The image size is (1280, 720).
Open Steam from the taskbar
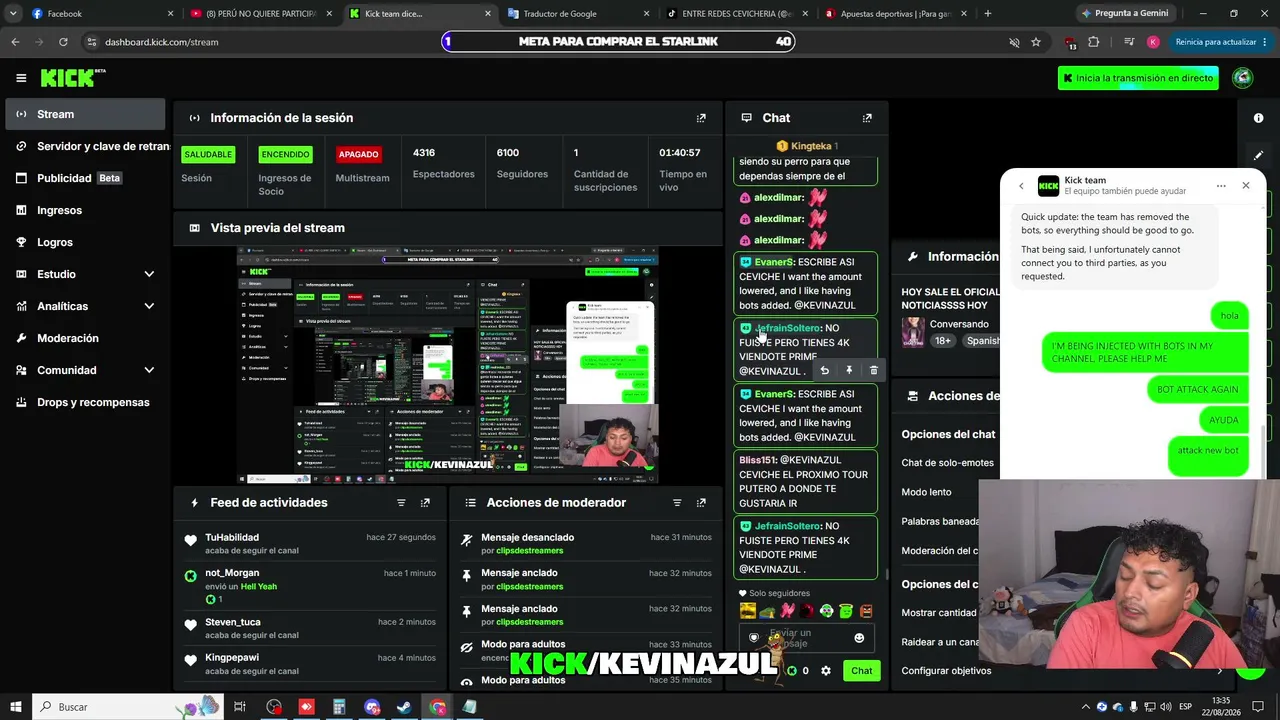(404, 707)
